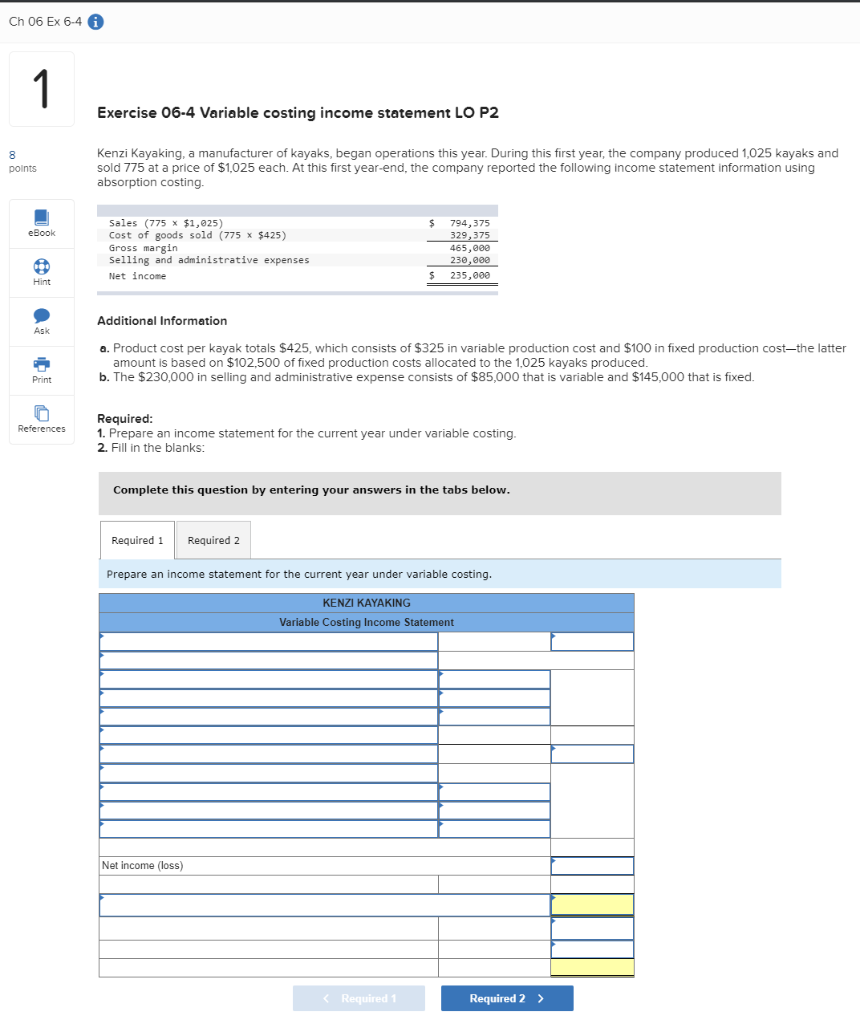Viewport: 860px width, 1024px height.
Task: Select the Required 1 tab
Action: [137, 540]
